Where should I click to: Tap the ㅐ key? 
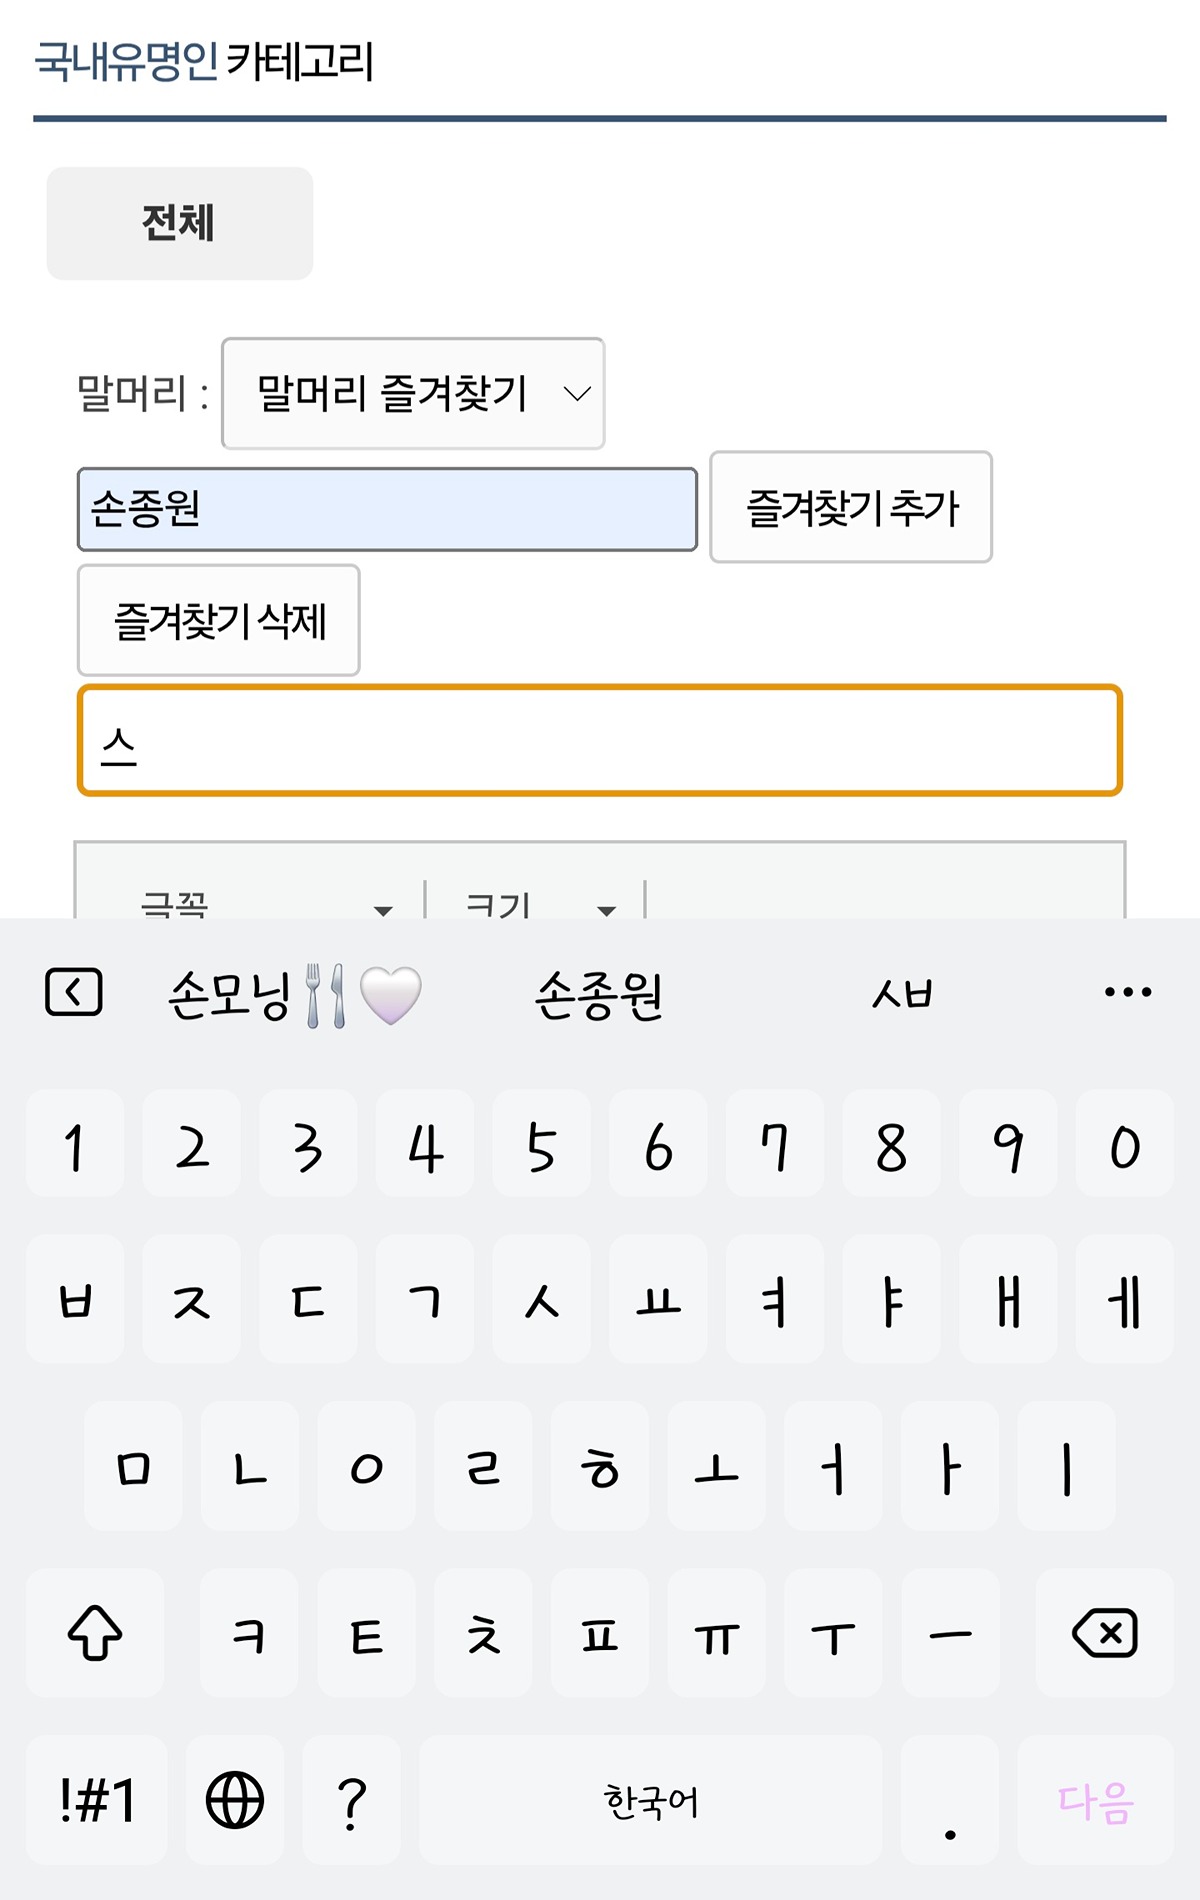pos(1008,1298)
